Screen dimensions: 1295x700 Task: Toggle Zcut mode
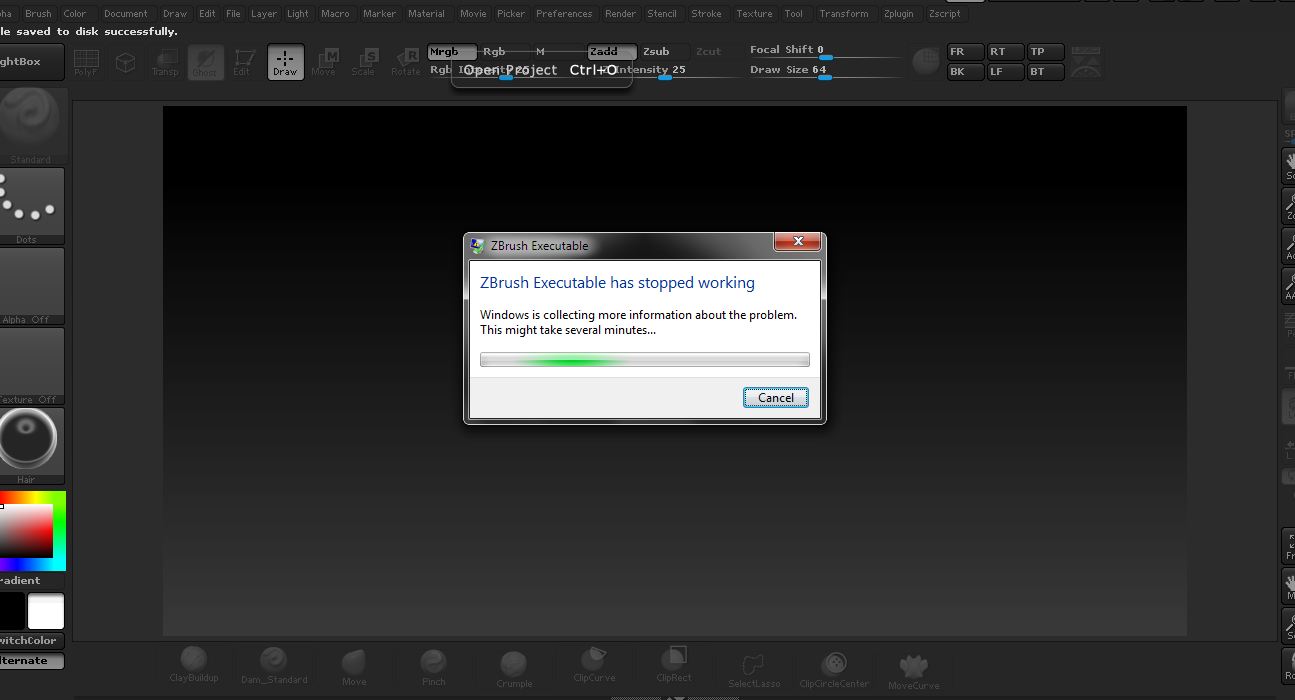[x=709, y=52]
